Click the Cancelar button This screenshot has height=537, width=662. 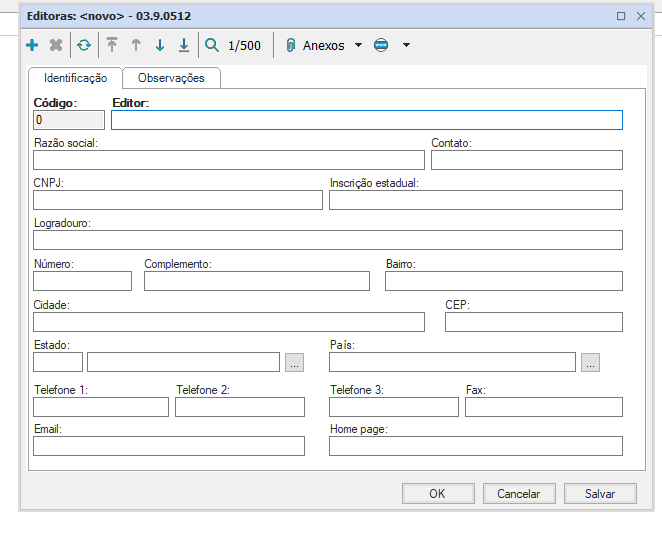click(x=519, y=493)
